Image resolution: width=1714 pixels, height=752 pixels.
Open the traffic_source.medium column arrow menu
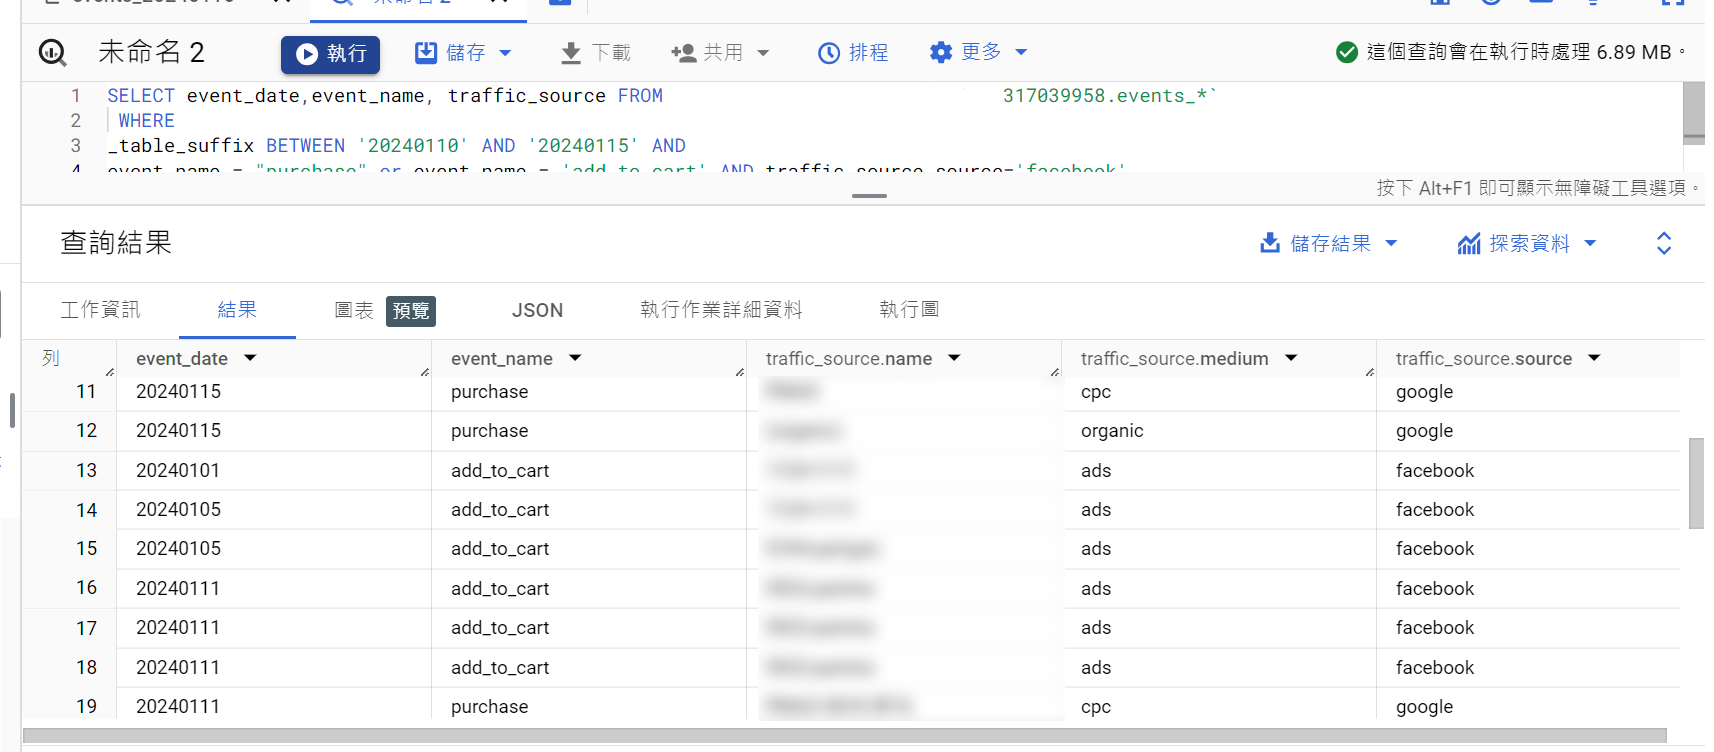pos(1291,358)
